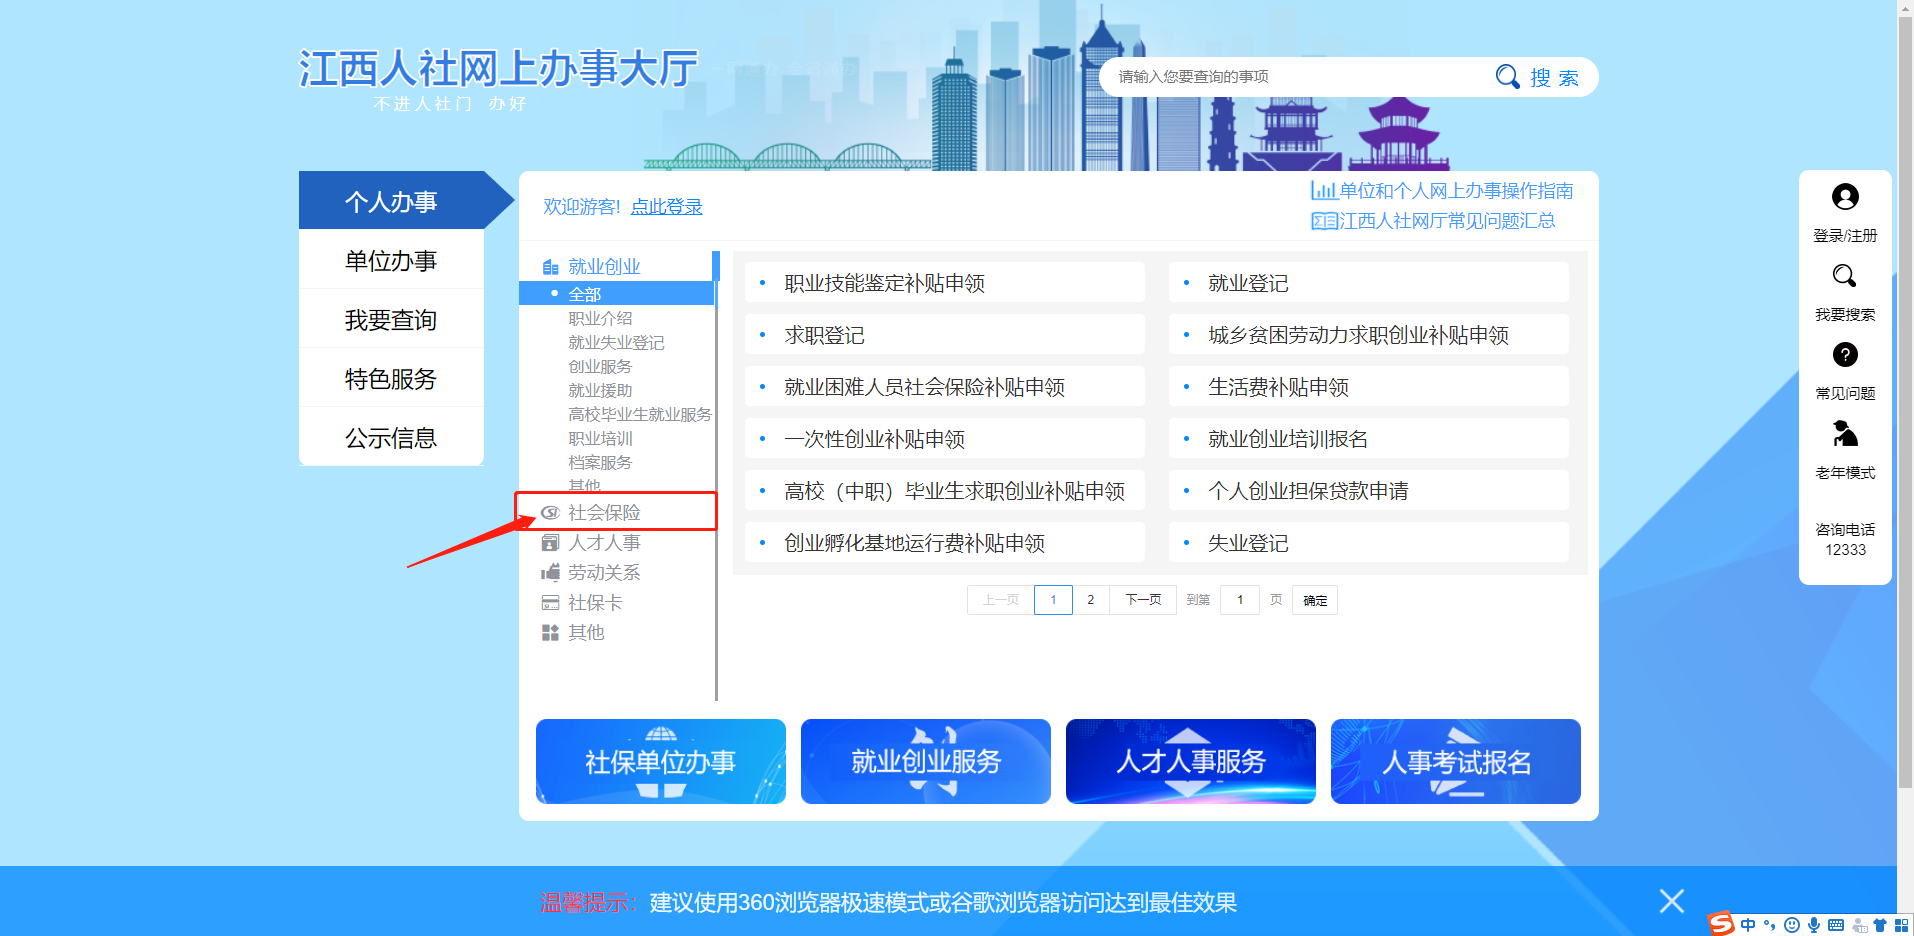The width and height of the screenshot is (1914, 936).
Task: Expand the 社会保险 category
Action: click(604, 513)
